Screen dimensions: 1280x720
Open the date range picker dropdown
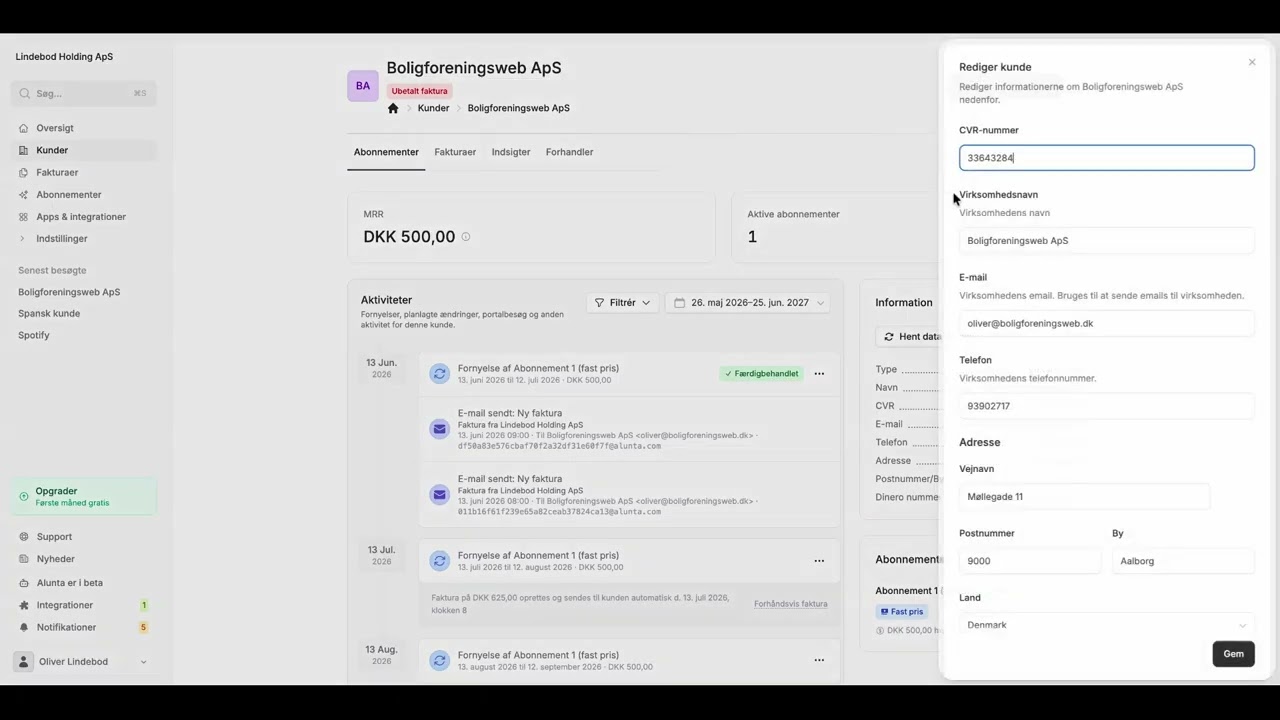click(748, 302)
